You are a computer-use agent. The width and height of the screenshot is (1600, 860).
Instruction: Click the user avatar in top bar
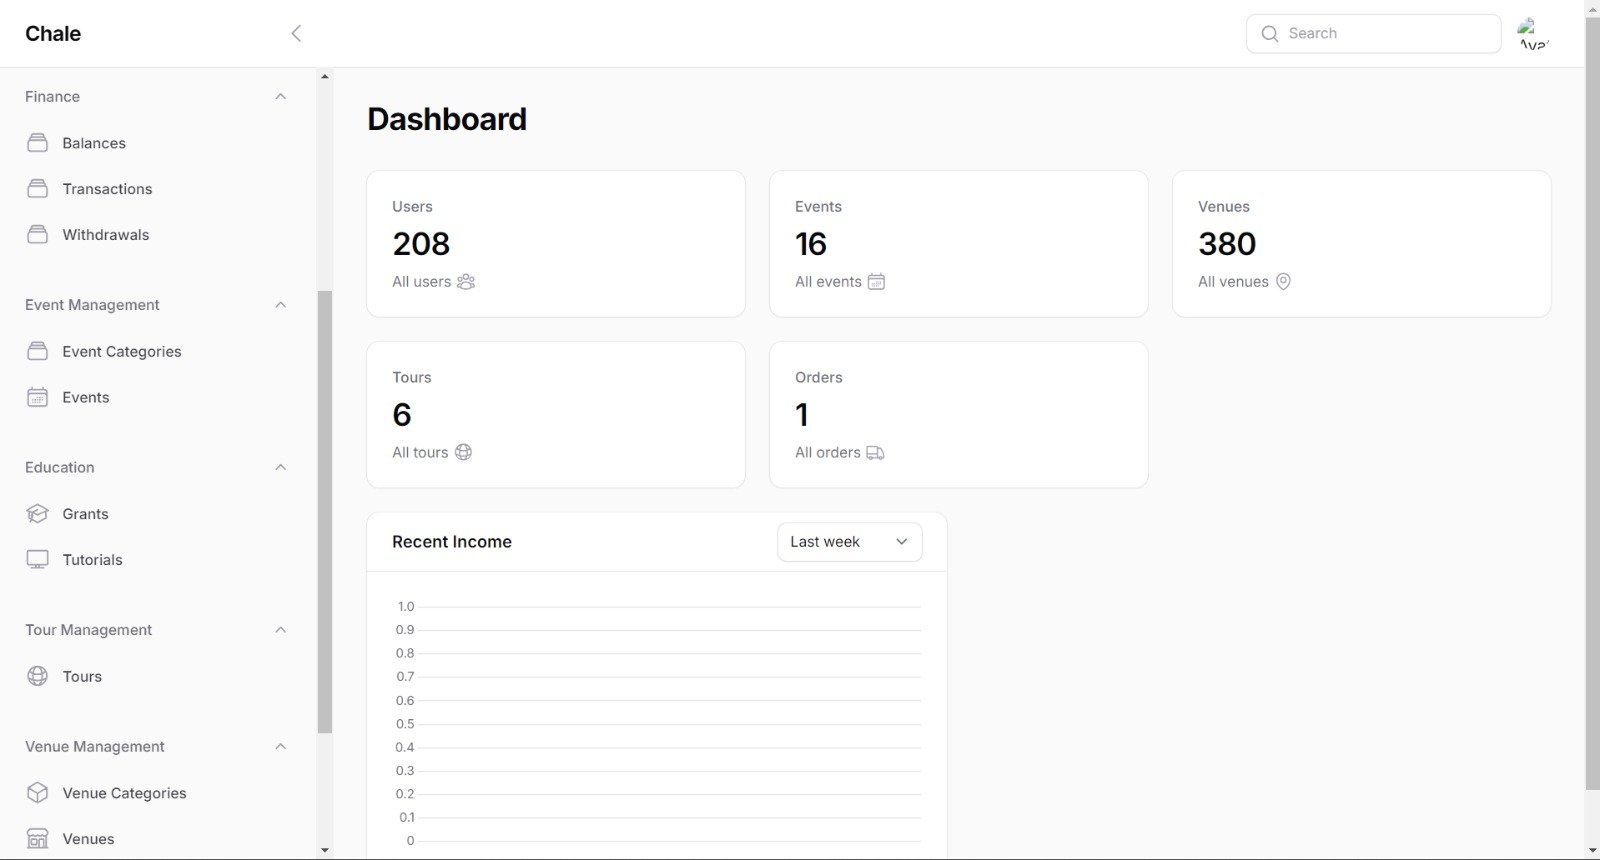coord(1532,34)
